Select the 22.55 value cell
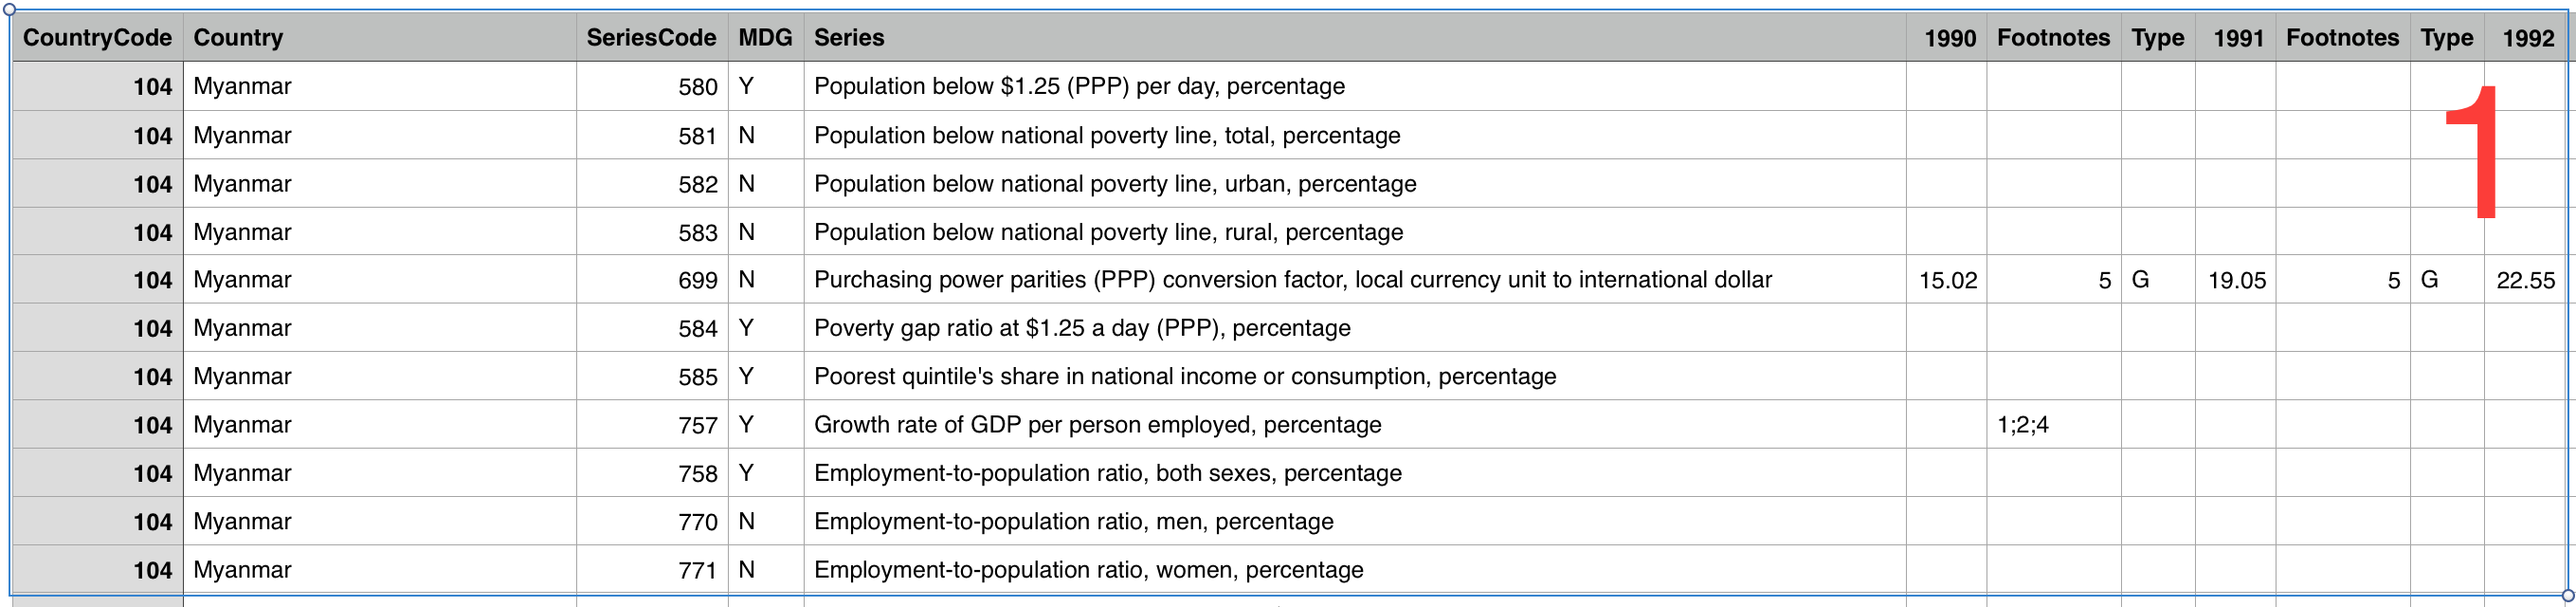The height and width of the screenshot is (607, 2576). pos(2525,281)
